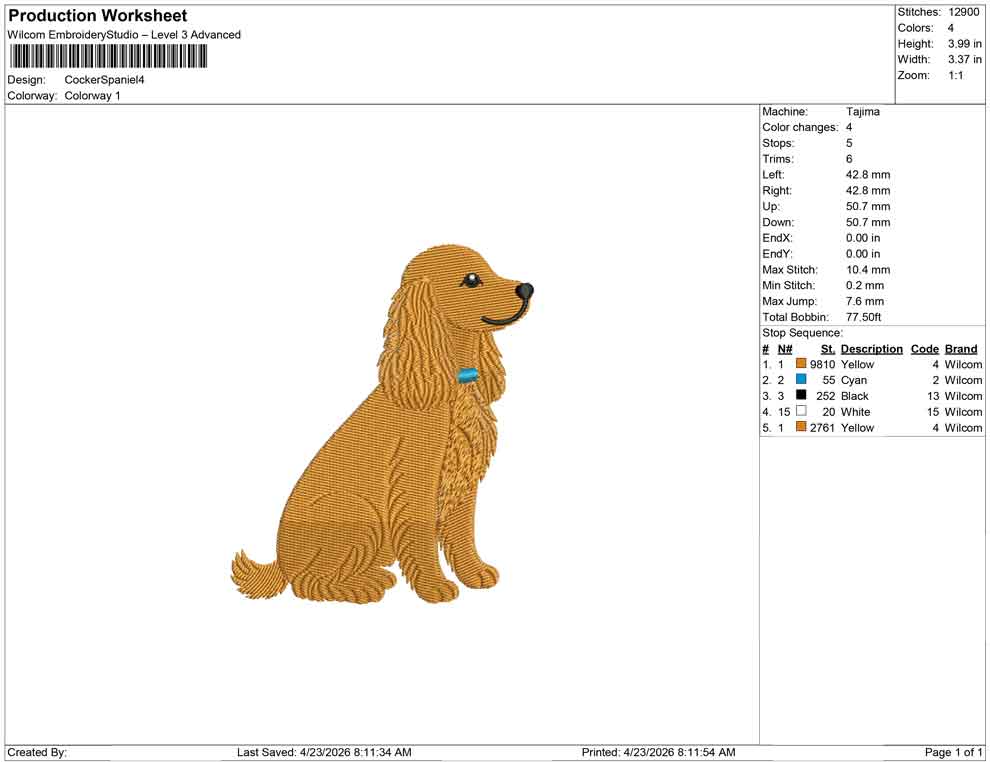Image resolution: width=990 pixels, height=762 pixels.
Task: Click the St. column header
Action: (x=827, y=348)
